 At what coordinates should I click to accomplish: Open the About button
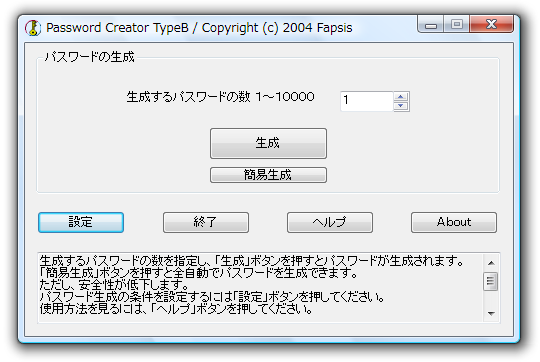click(454, 222)
